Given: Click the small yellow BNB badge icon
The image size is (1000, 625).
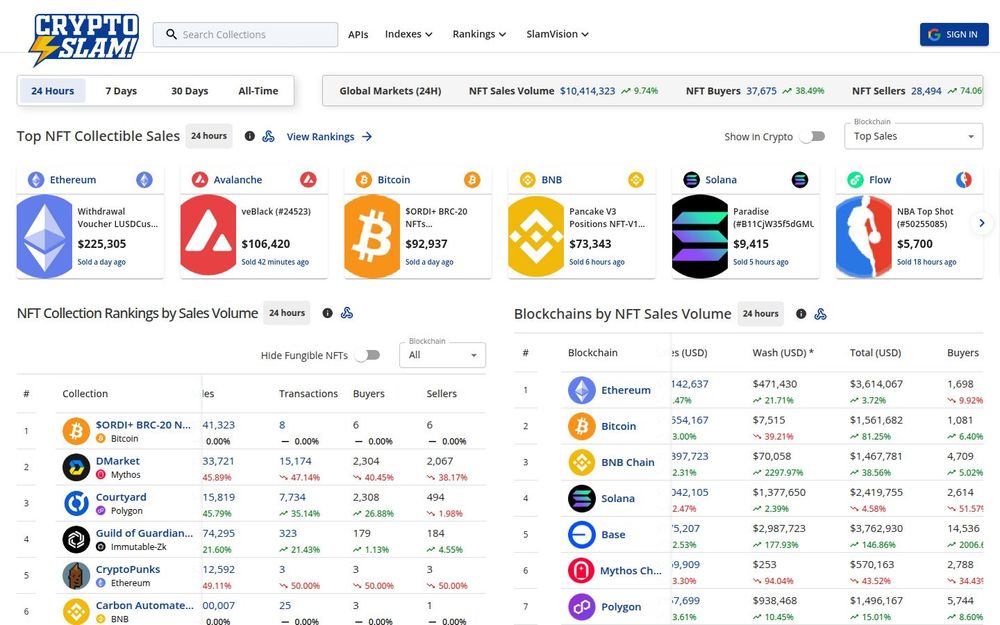Looking at the screenshot, I should (x=636, y=180).
